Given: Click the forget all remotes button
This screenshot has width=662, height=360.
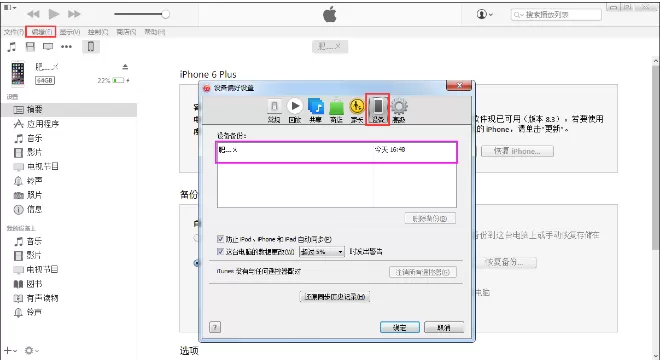Looking at the screenshot, I should pyautogui.click(x=423, y=272).
